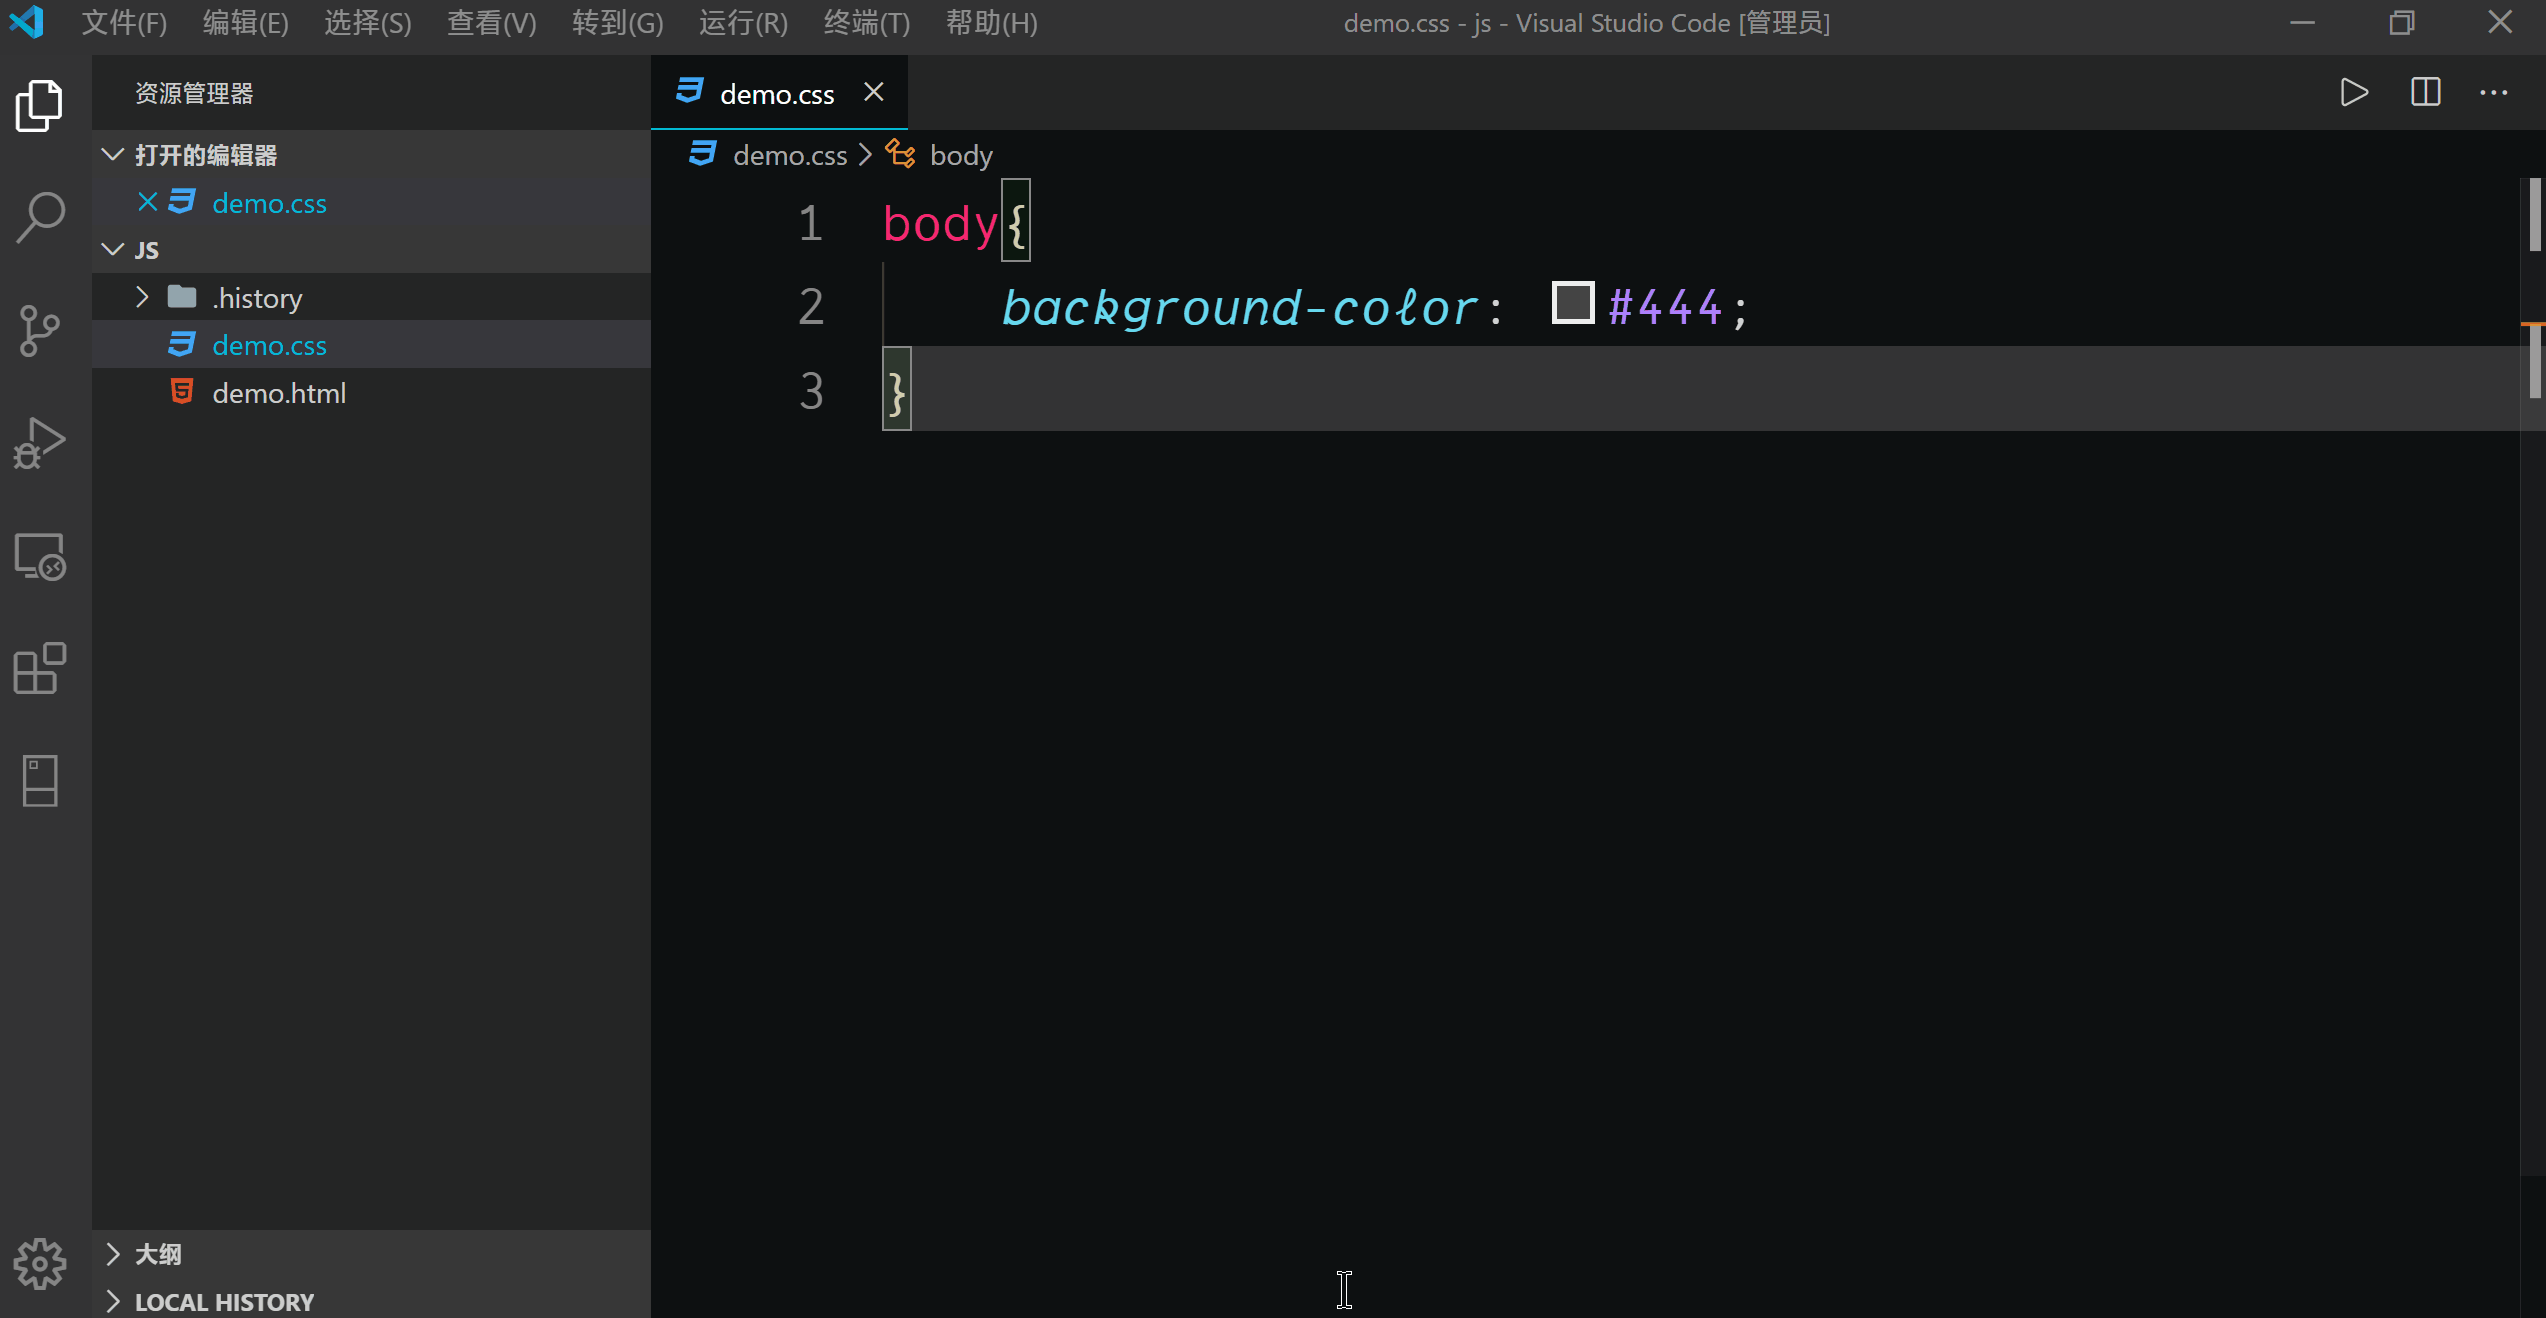This screenshot has width=2546, height=1318.
Task: Open the Explorer view in activity bar
Action: point(40,105)
